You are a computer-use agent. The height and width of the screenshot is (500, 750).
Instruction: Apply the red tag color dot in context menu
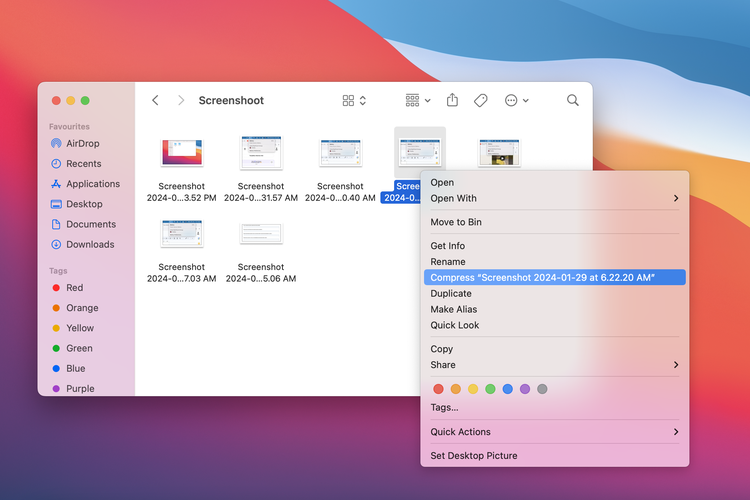(x=438, y=389)
